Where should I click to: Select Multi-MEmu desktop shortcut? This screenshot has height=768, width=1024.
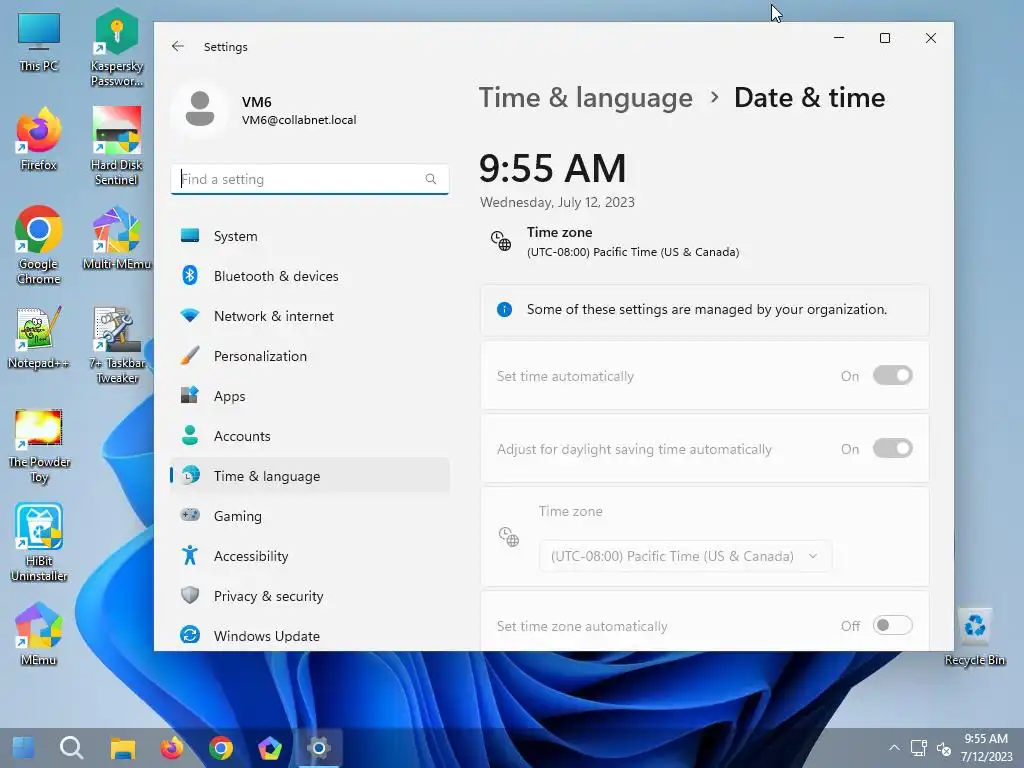117,238
